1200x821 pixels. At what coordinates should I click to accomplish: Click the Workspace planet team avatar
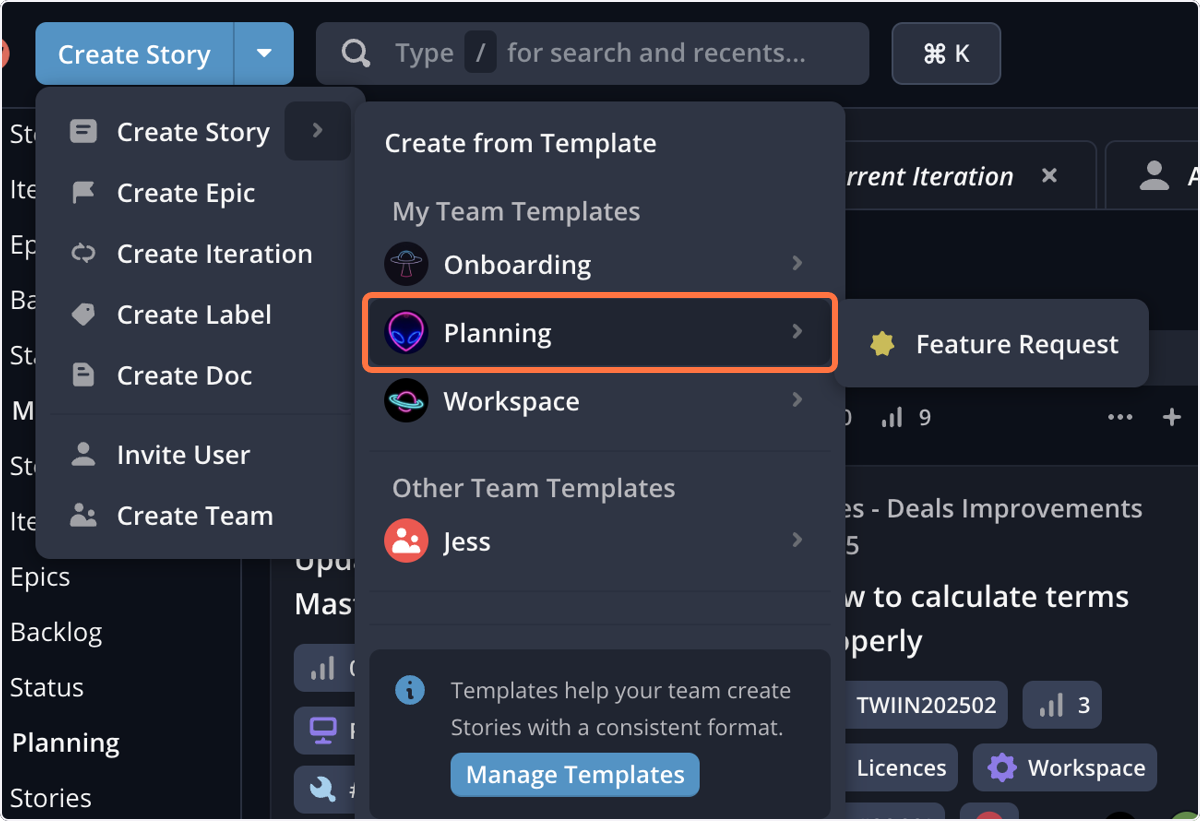(406, 401)
